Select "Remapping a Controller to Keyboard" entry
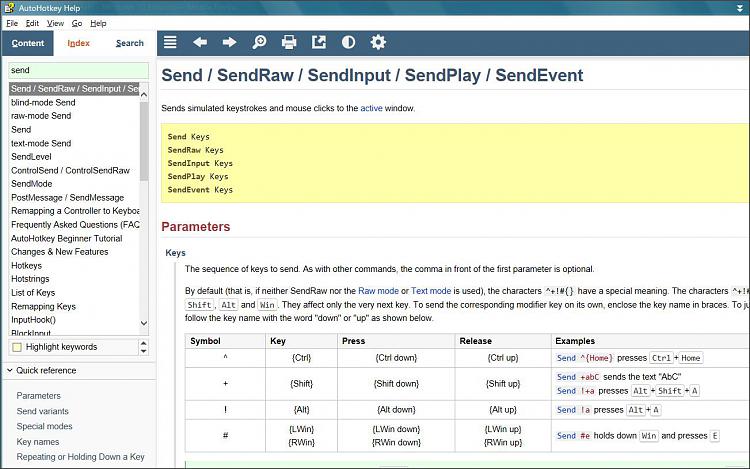 tap(75, 211)
